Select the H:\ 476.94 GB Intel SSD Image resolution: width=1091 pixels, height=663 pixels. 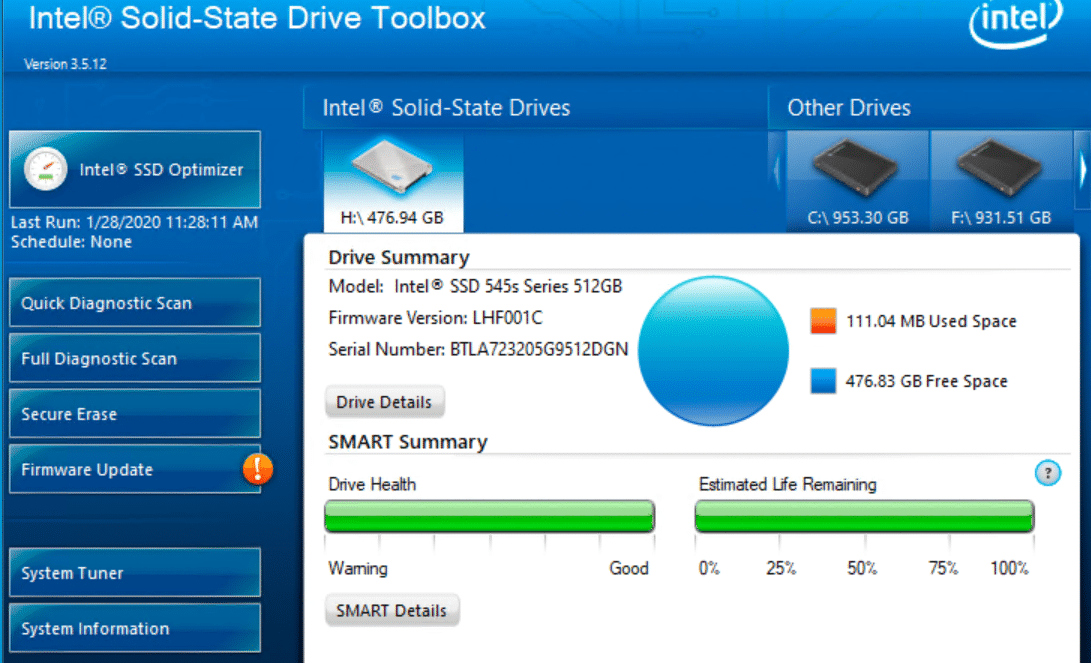point(393,182)
